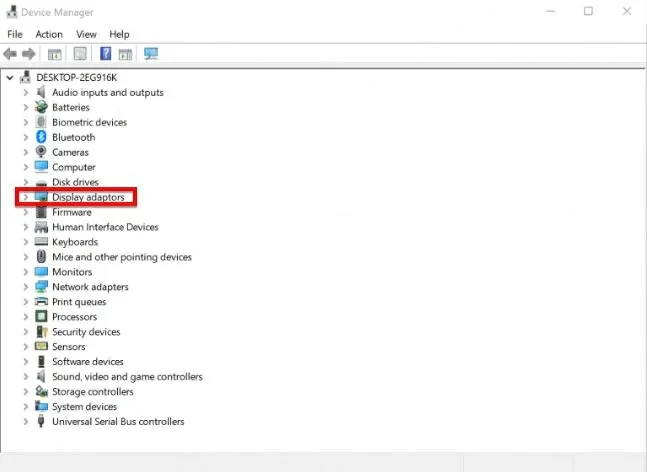The width and height of the screenshot is (647, 472).
Task: Select the Audio inputs and outputs speaker icon
Action: [x=41, y=92]
